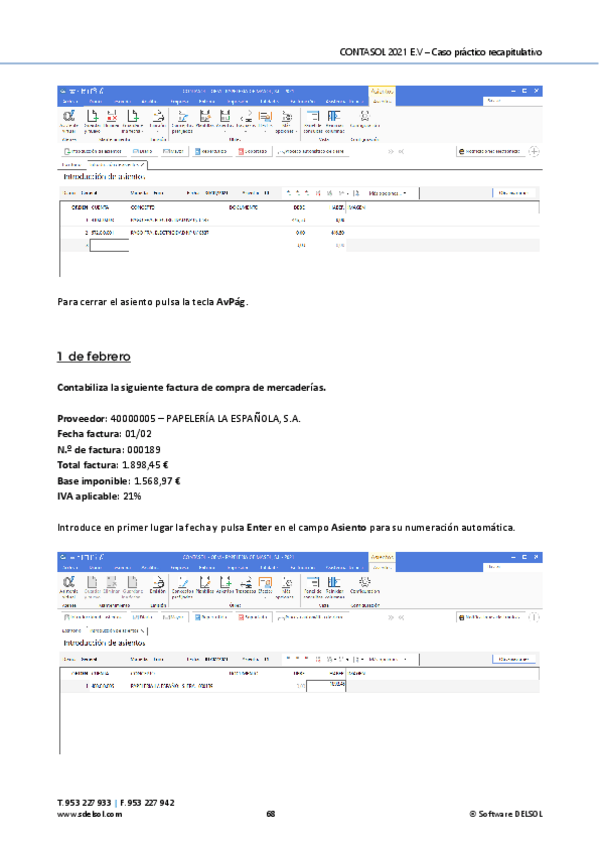Open Asientos ribbon tab in second screenshot
Image resolution: width=599 pixels, height=848 pixels.
tap(382, 567)
